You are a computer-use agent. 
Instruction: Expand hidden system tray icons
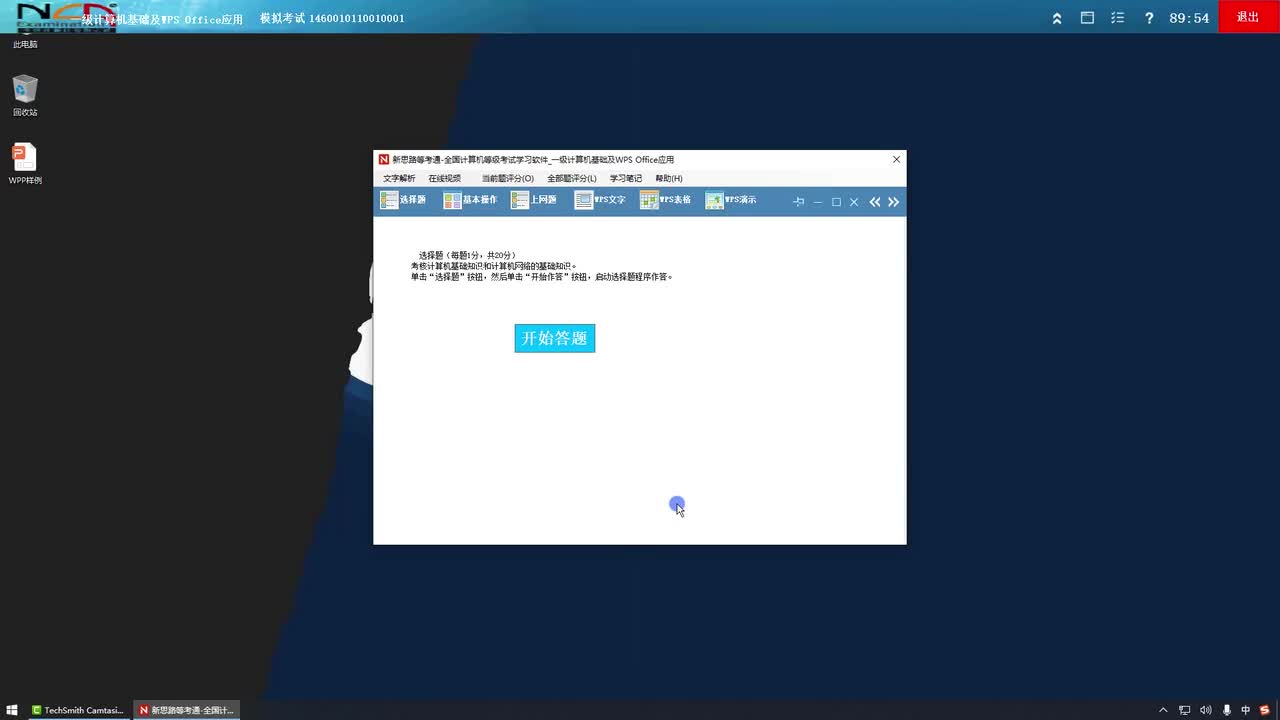point(1163,710)
